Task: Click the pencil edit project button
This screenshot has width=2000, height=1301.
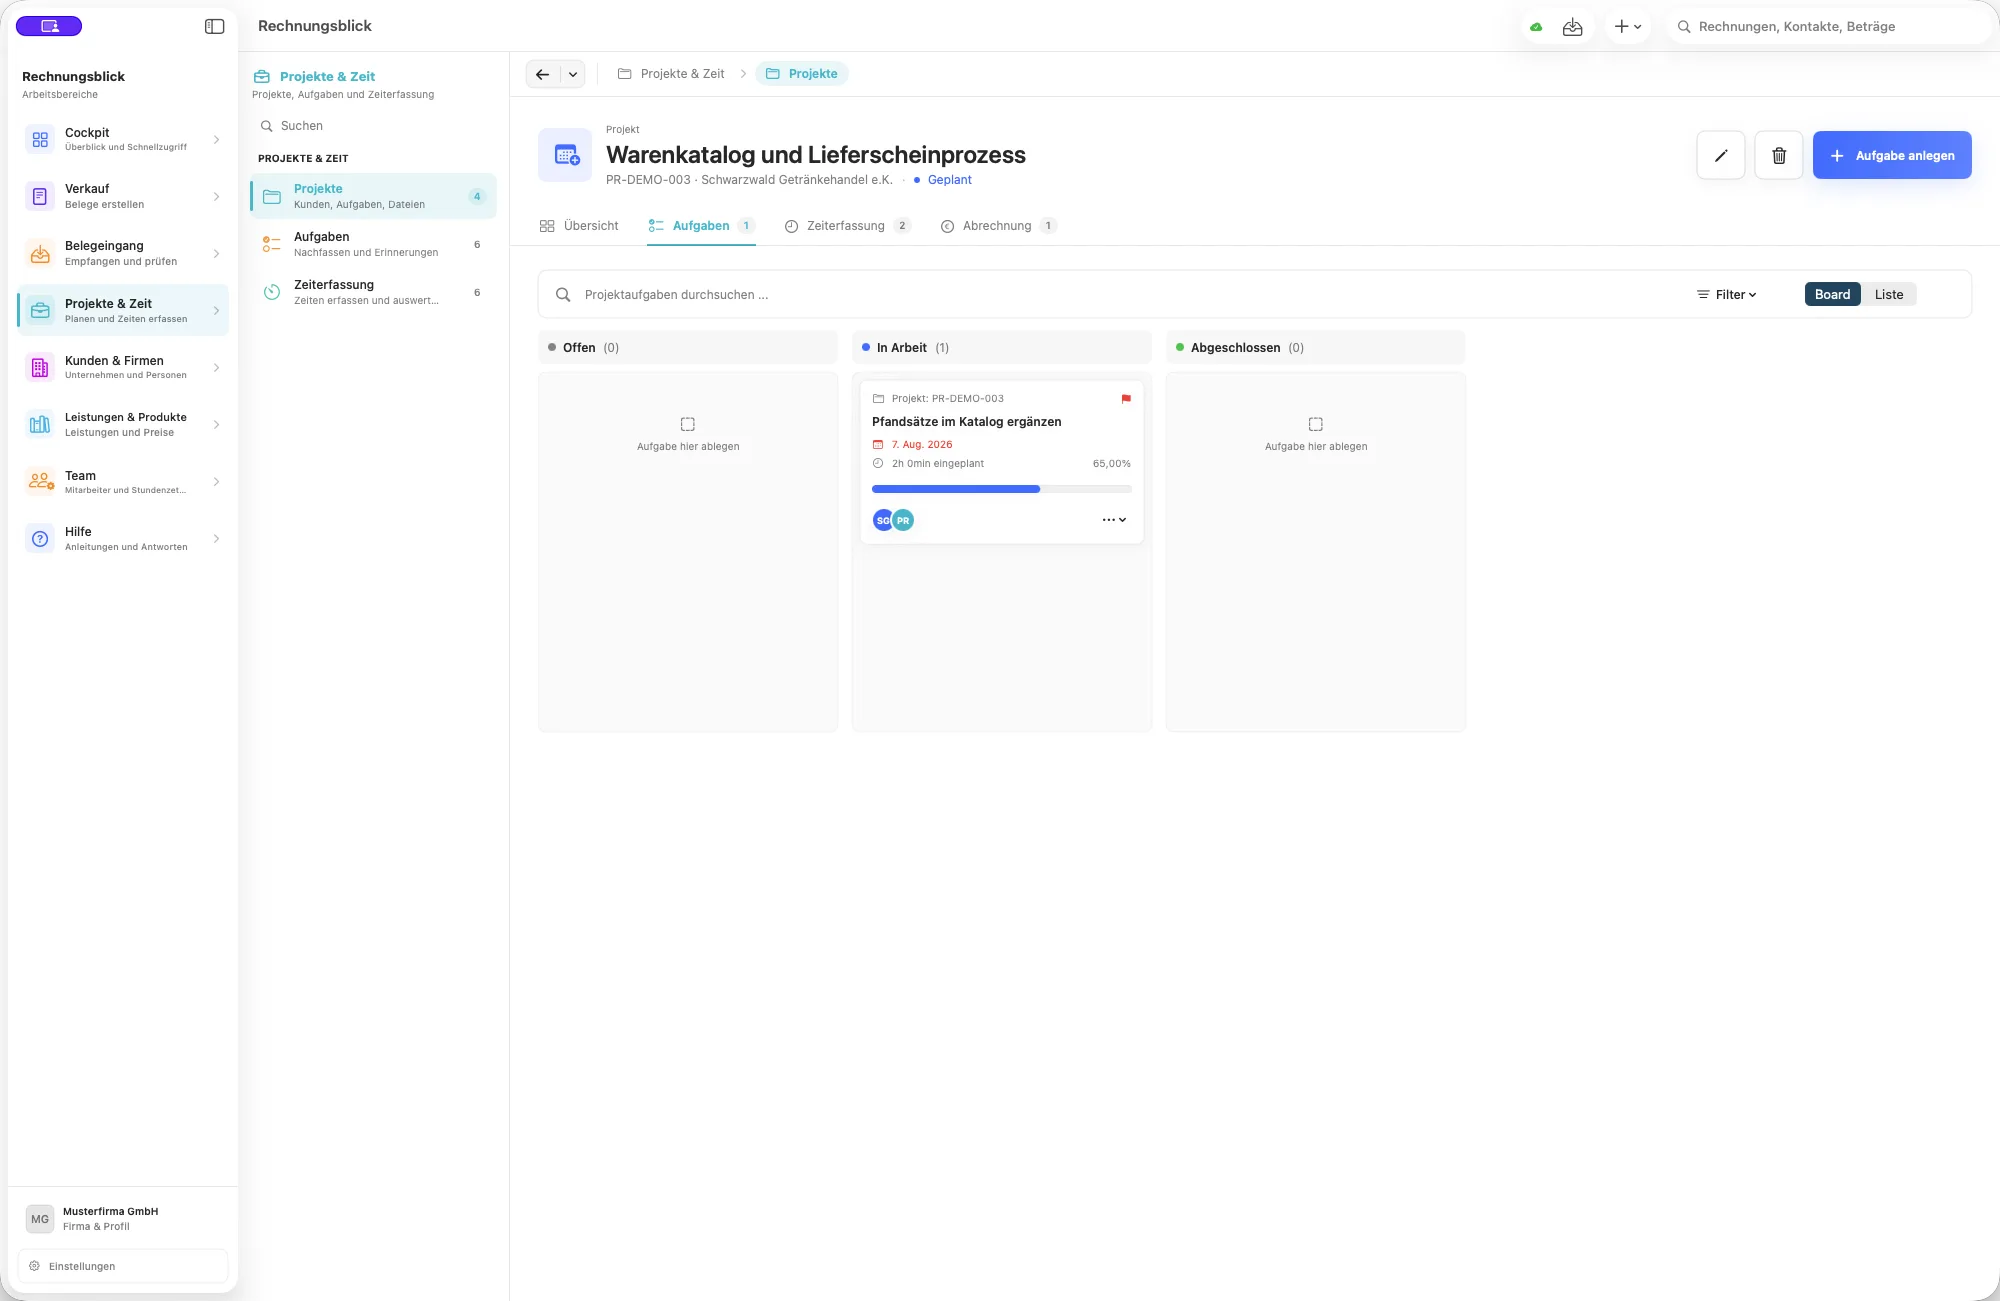Action: 1721,155
